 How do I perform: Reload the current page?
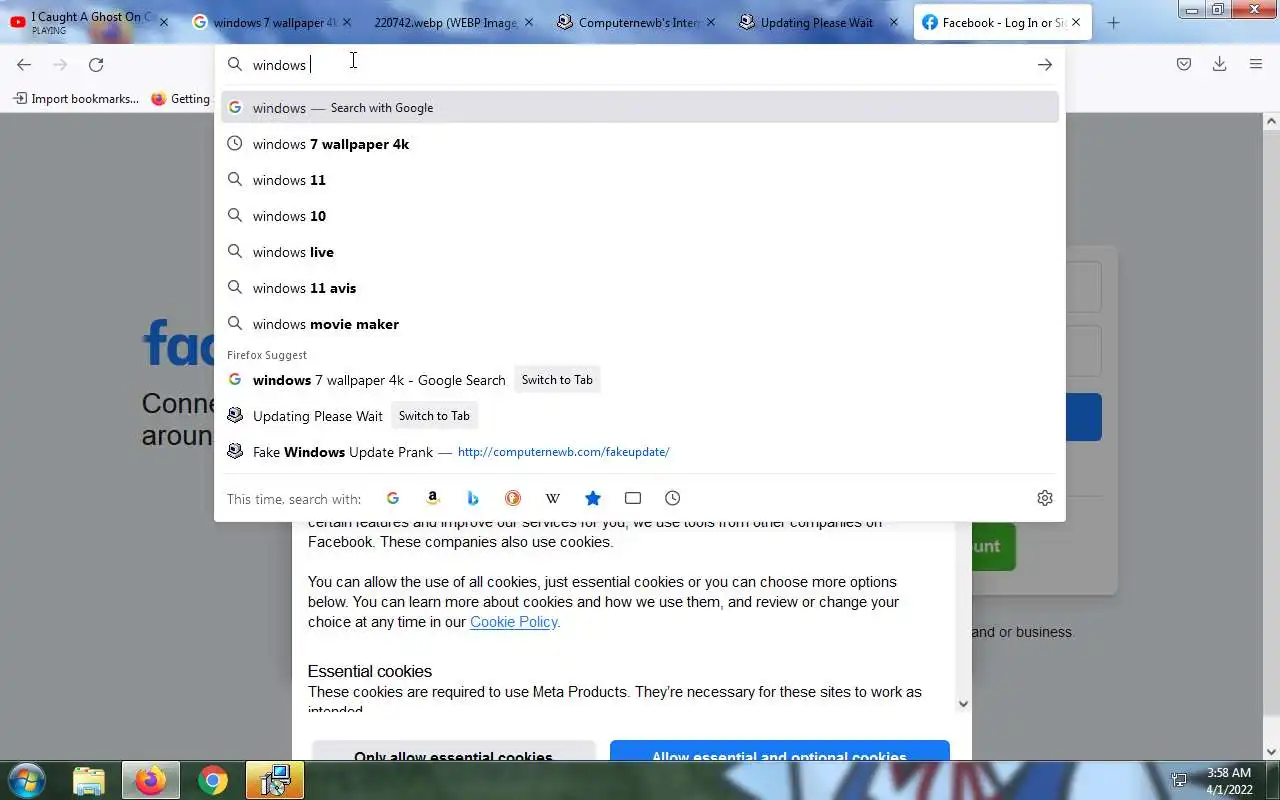coord(96,65)
